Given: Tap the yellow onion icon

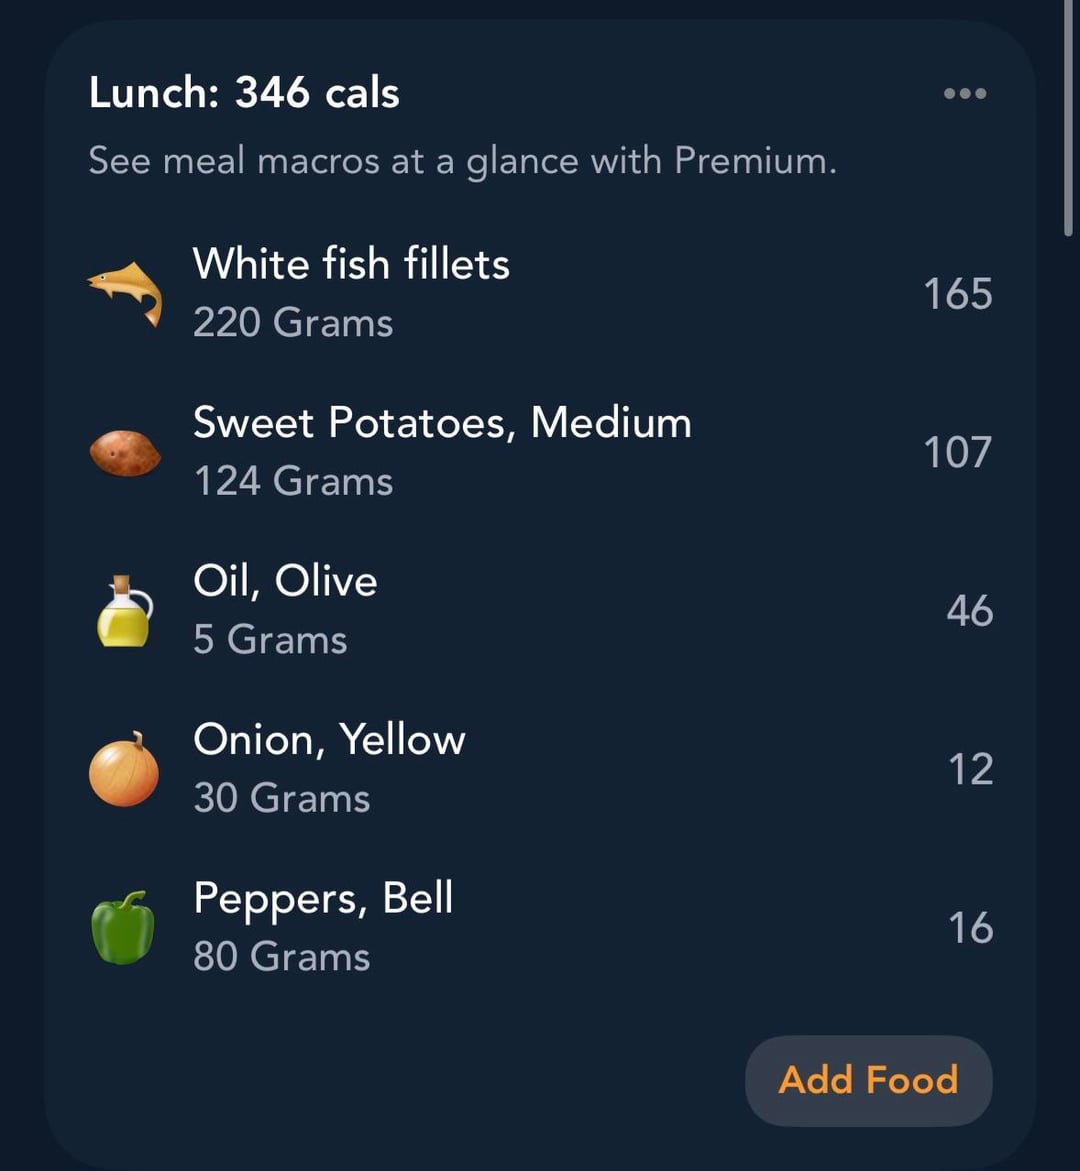Looking at the screenshot, I should (x=124, y=770).
